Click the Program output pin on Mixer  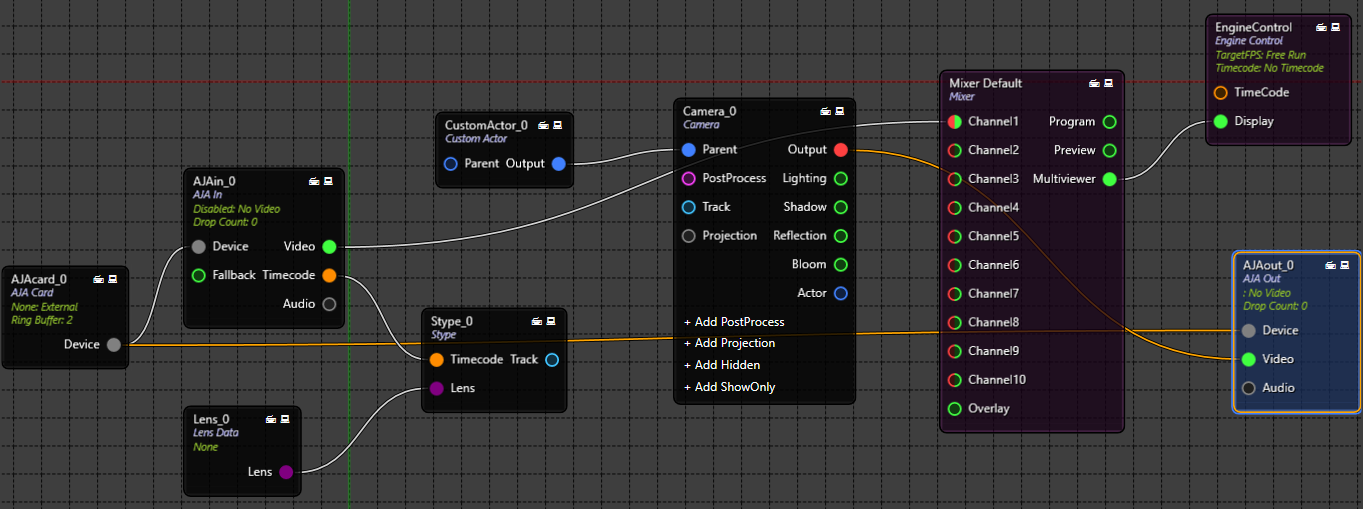coord(1109,122)
